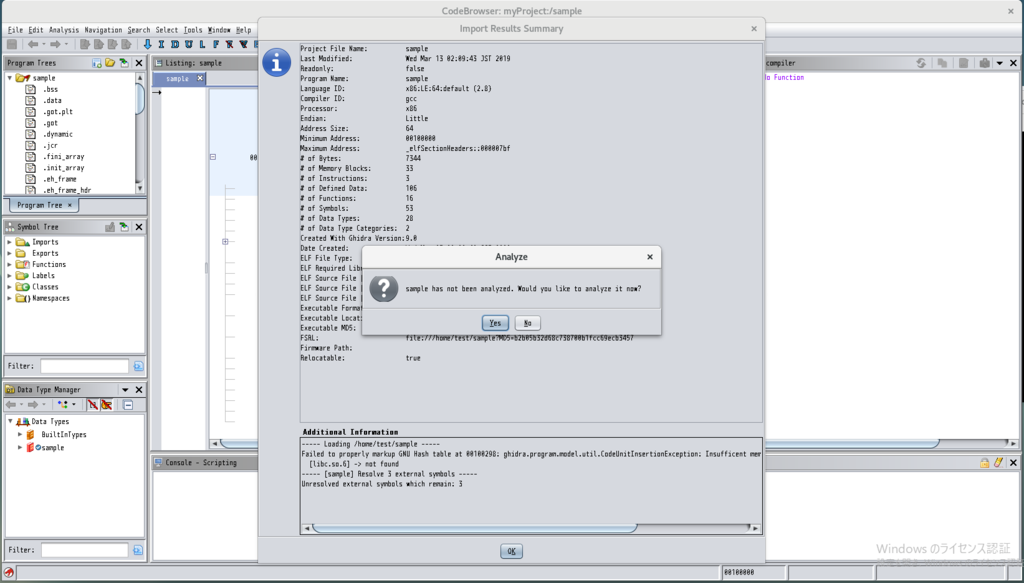Open the Decompiler panel menu dropdown arrow

tap(1000, 63)
